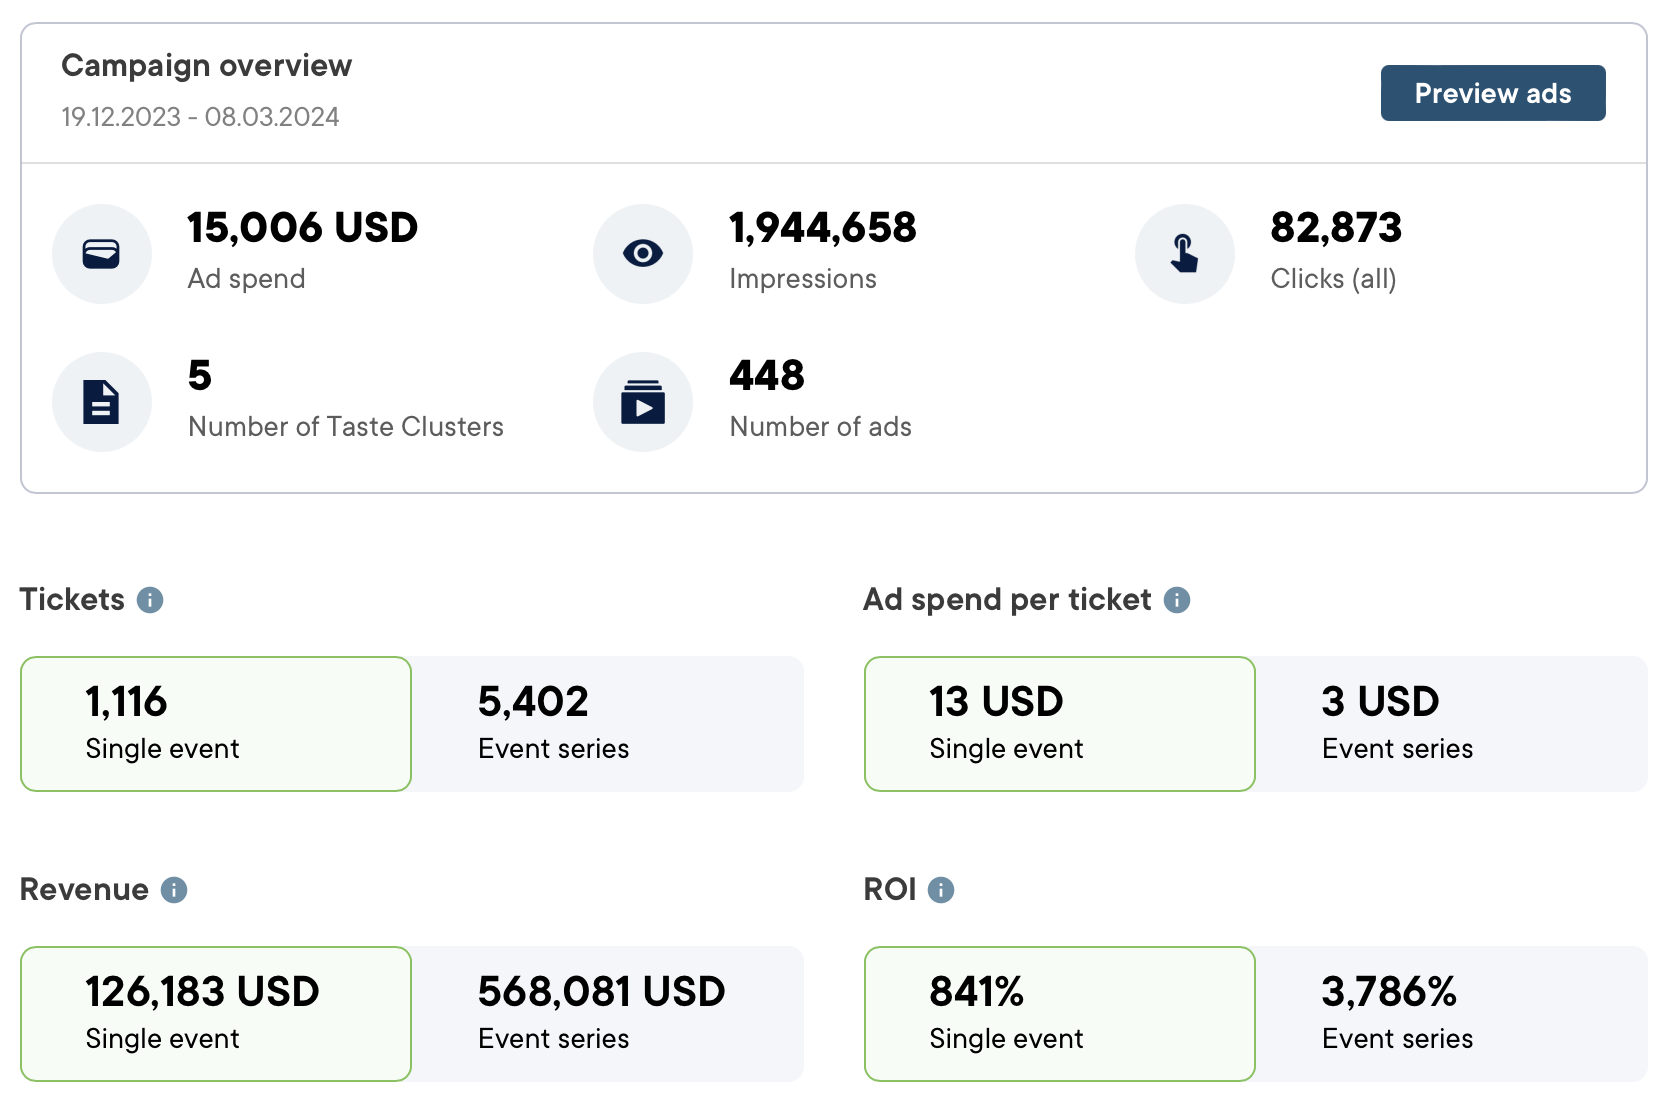Click the Taste Clusters document icon
Screen dimensions: 1674x1102
click(102, 401)
